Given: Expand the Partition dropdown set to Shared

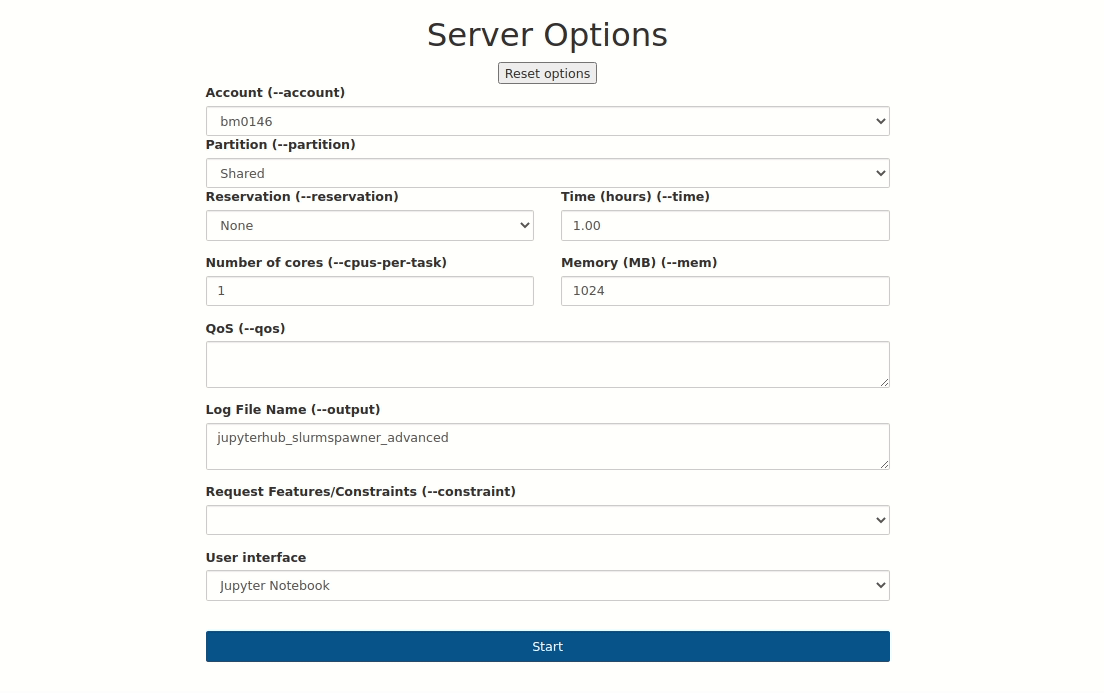Looking at the screenshot, I should coord(548,173).
